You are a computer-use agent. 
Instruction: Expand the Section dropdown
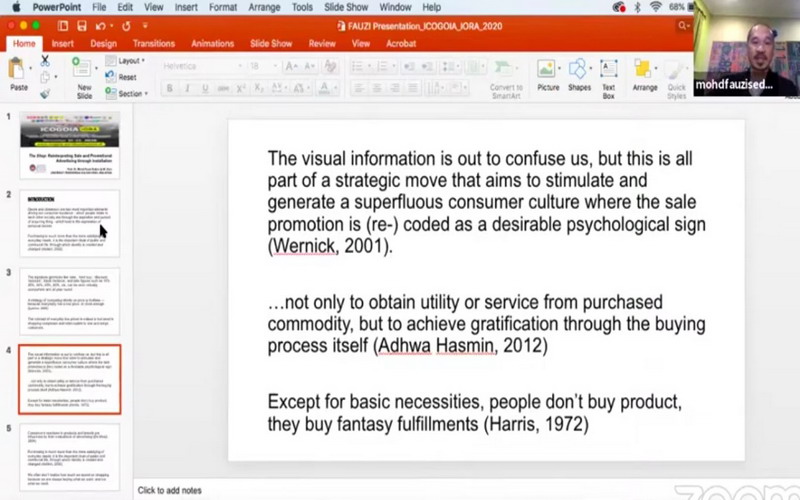pos(128,93)
